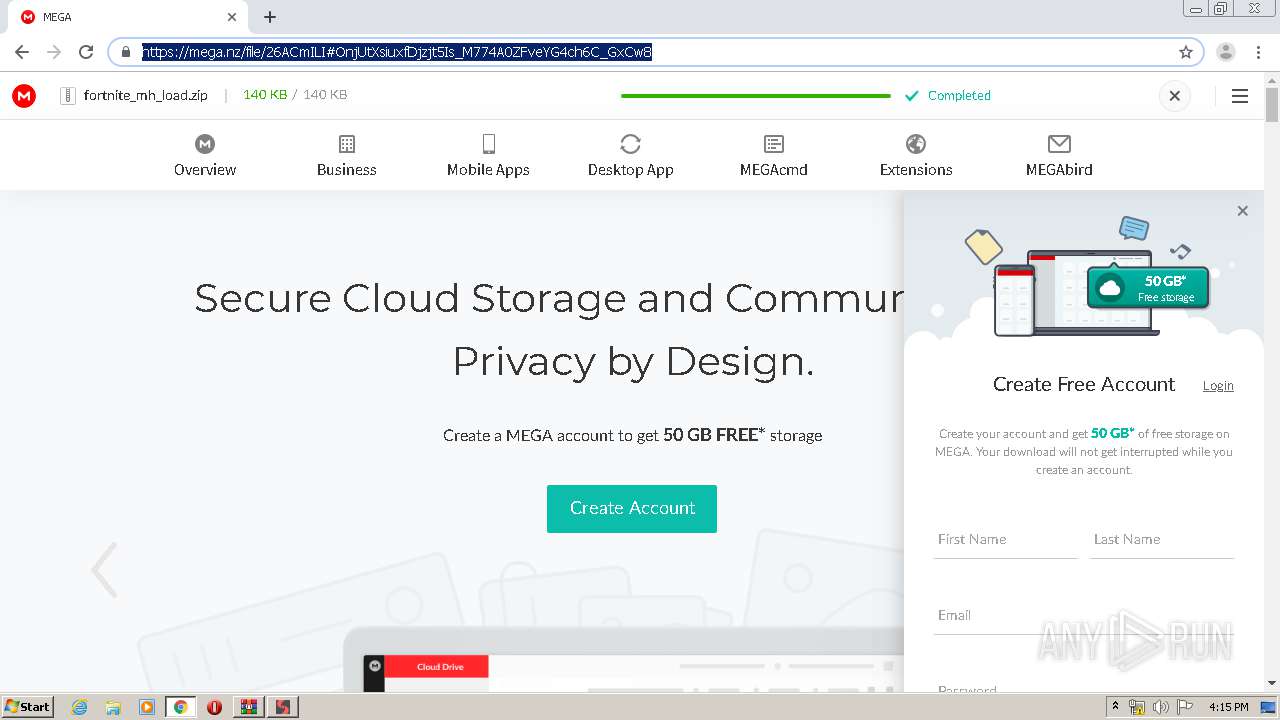The height and width of the screenshot is (720, 1280).
Task: Open the Mobile Apps section
Action: [x=488, y=156]
